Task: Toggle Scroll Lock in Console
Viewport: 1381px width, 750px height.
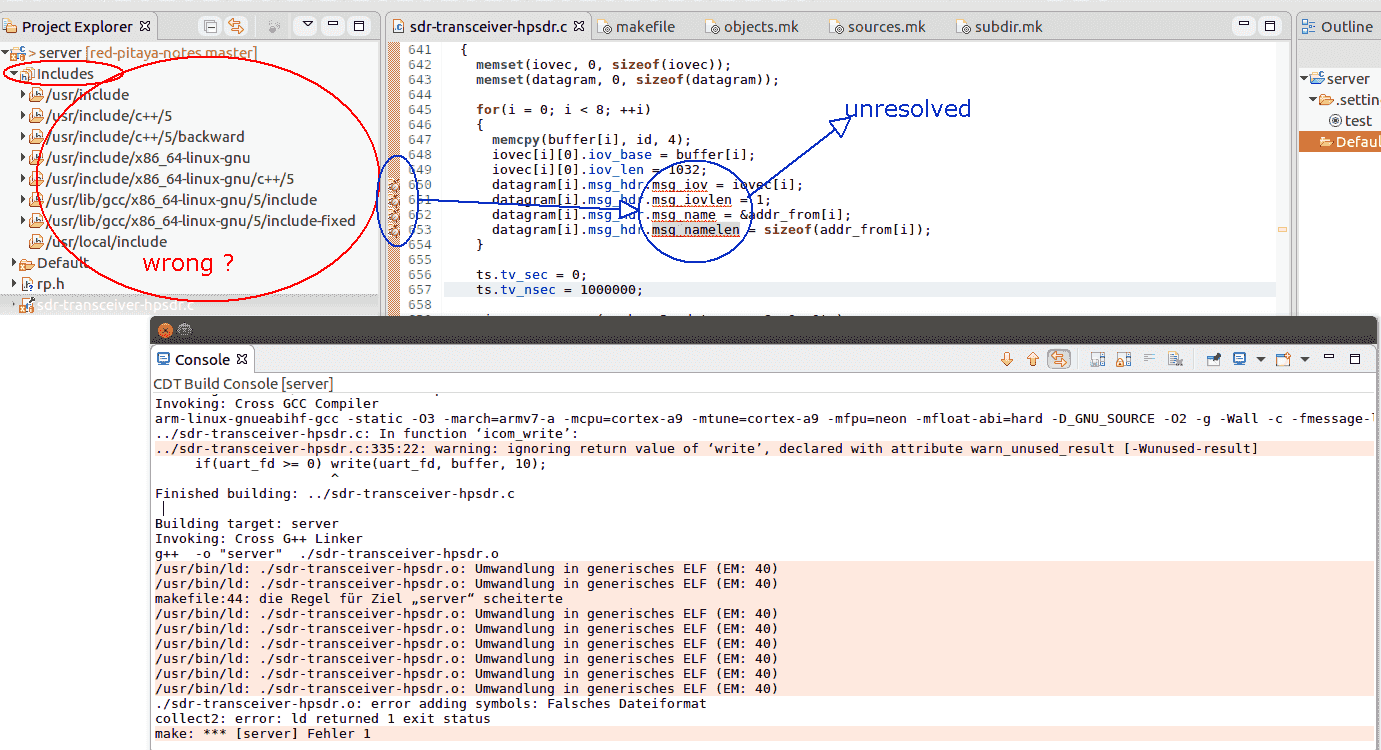Action: 1123,359
